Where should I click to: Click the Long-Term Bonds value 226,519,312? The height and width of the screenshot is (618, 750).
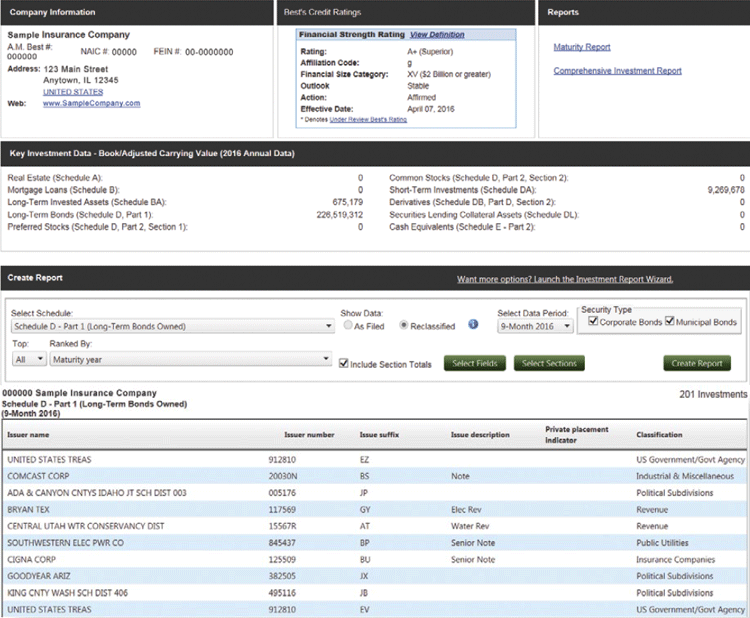pyautogui.click(x=340, y=215)
